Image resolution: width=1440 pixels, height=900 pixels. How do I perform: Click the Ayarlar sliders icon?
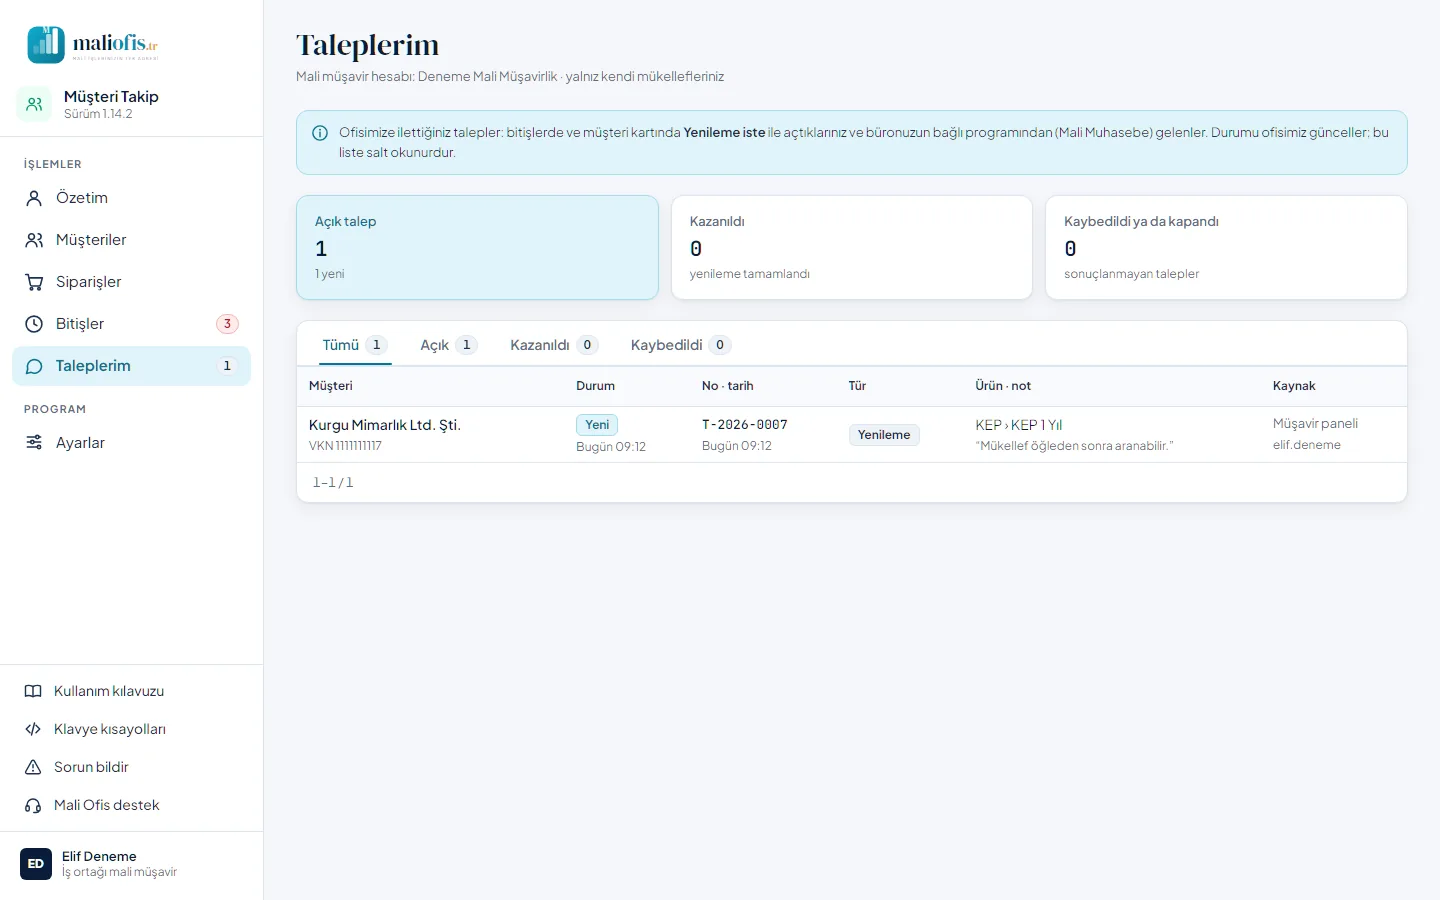(x=34, y=443)
